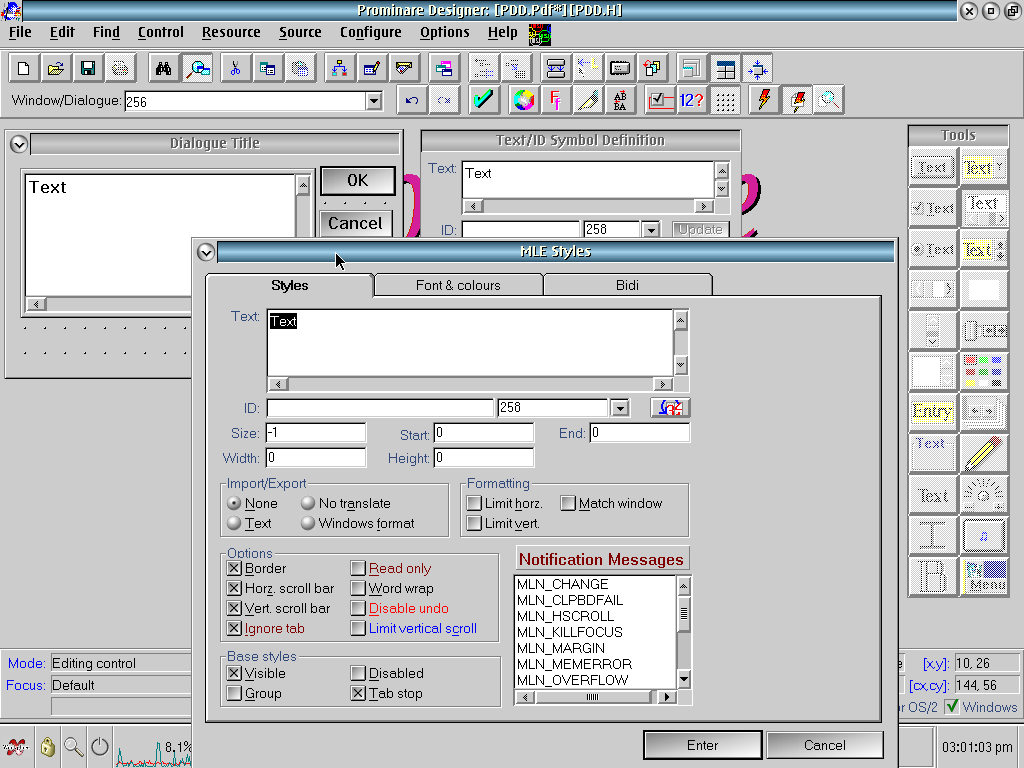Open the ID 258 dropdown in MLE Styles
Image resolution: width=1024 pixels, height=768 pixels.
pyautogui.click(x=620, y=408)
